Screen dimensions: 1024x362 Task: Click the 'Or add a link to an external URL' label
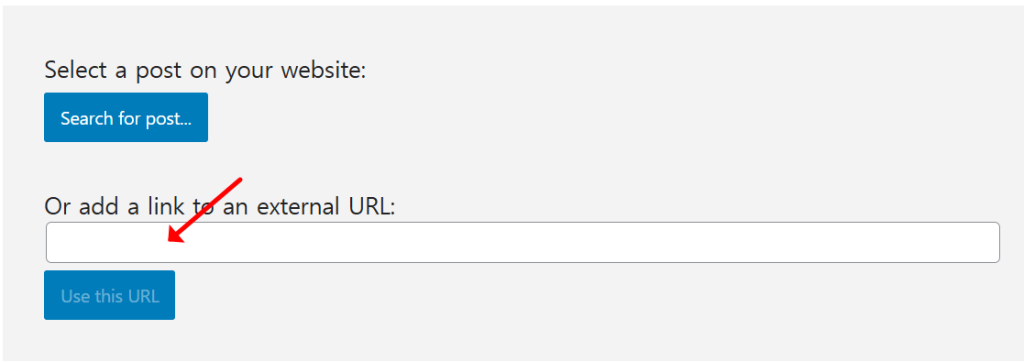pos(220,206)
